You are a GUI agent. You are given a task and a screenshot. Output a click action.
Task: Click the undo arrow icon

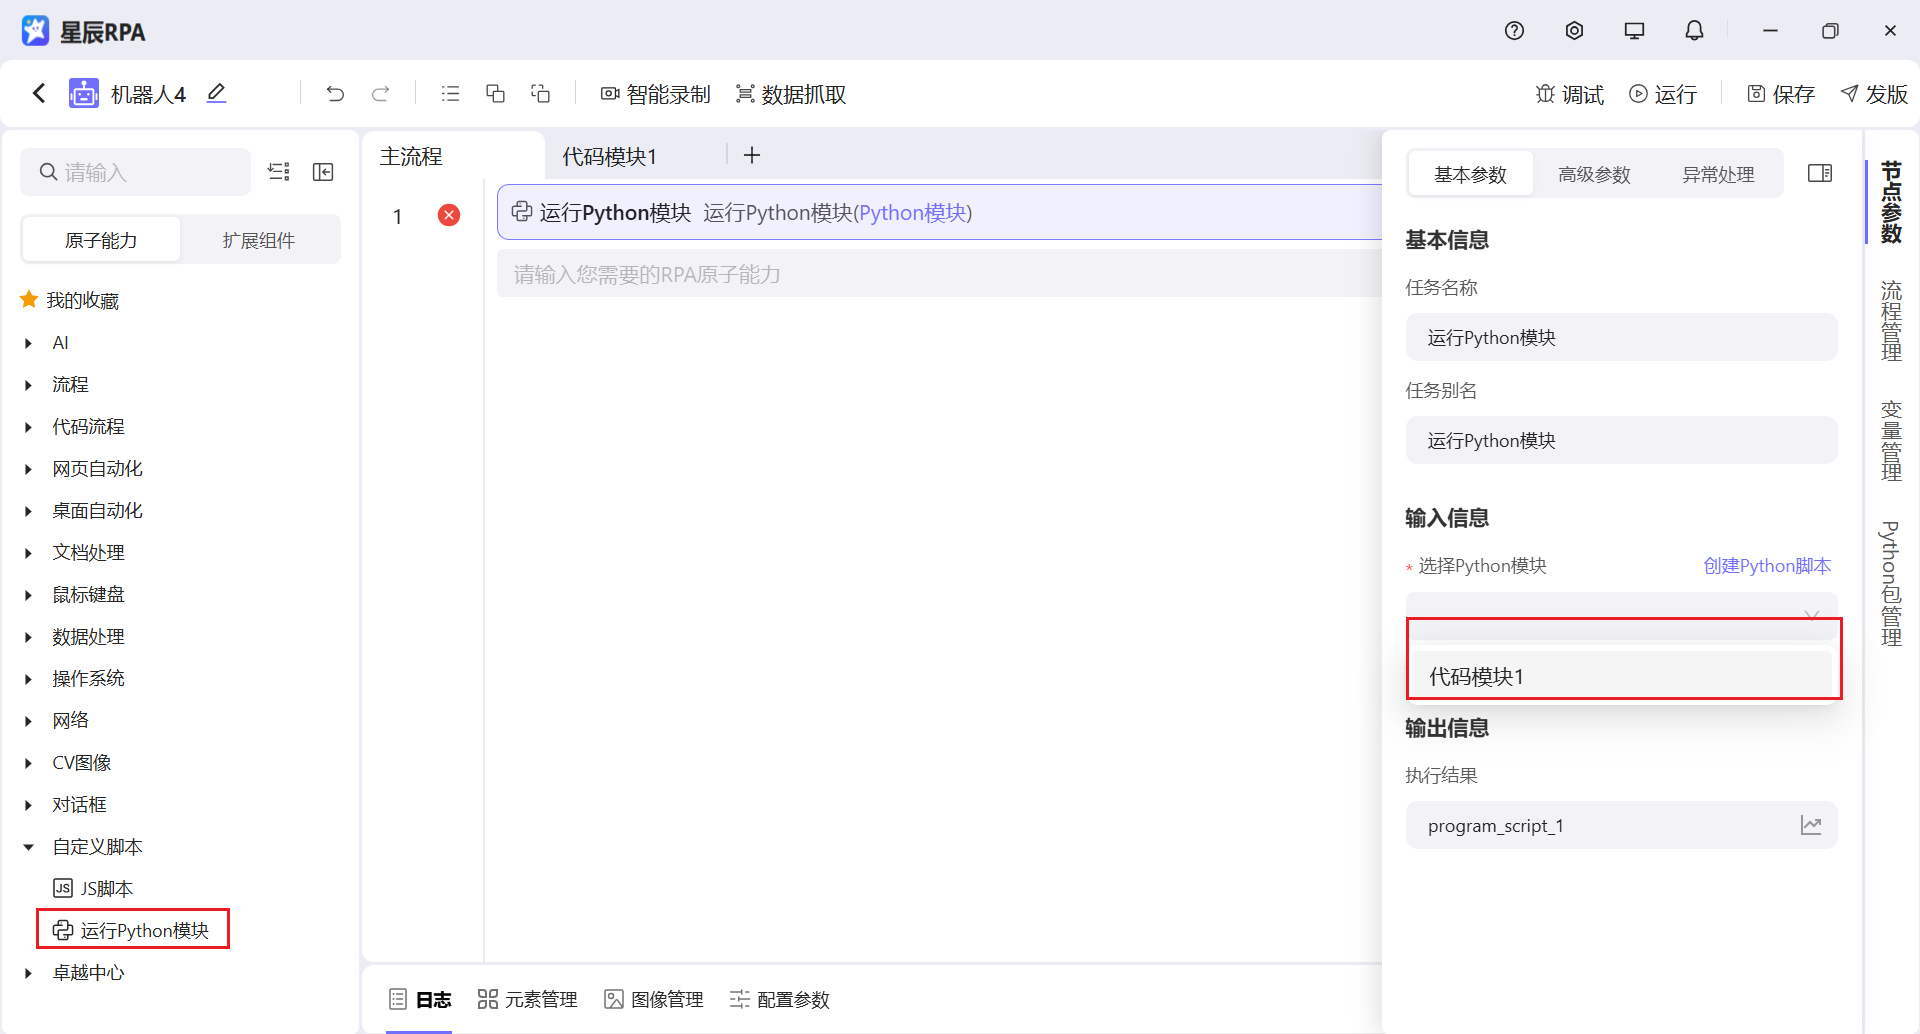[335, 93]
